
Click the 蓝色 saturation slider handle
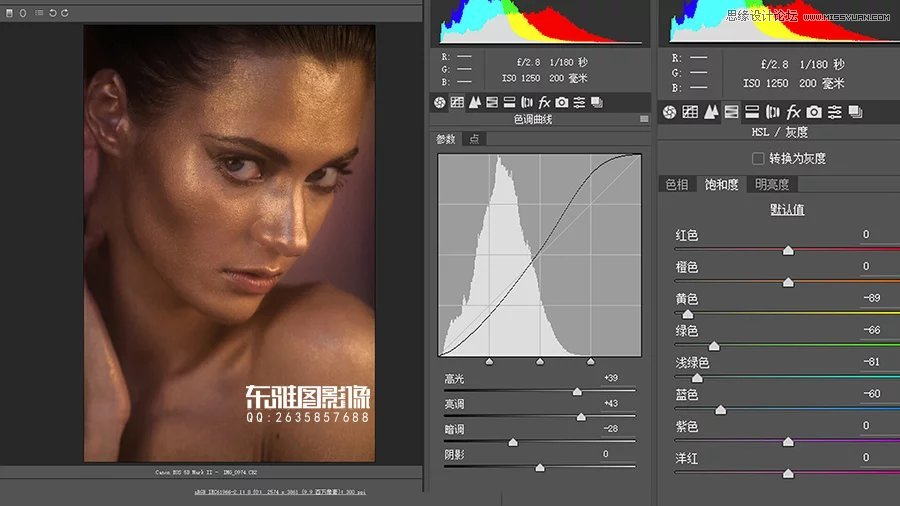[x=720, y=410]
